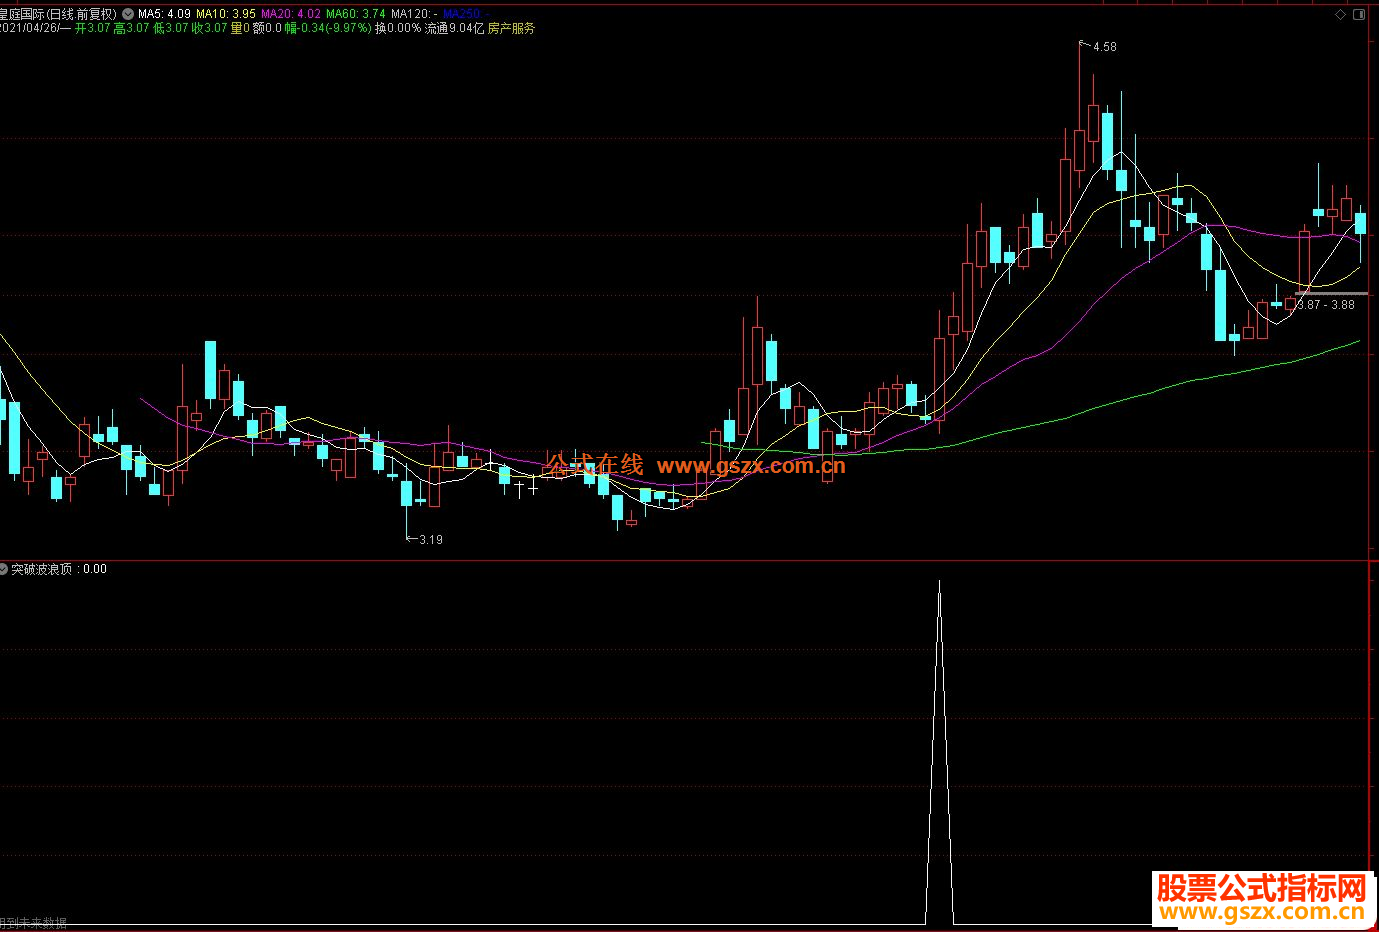Viewport: 1379px width, 932px height.
Task: Select the MA20: 4.02 label
Action: click(291, 15)
